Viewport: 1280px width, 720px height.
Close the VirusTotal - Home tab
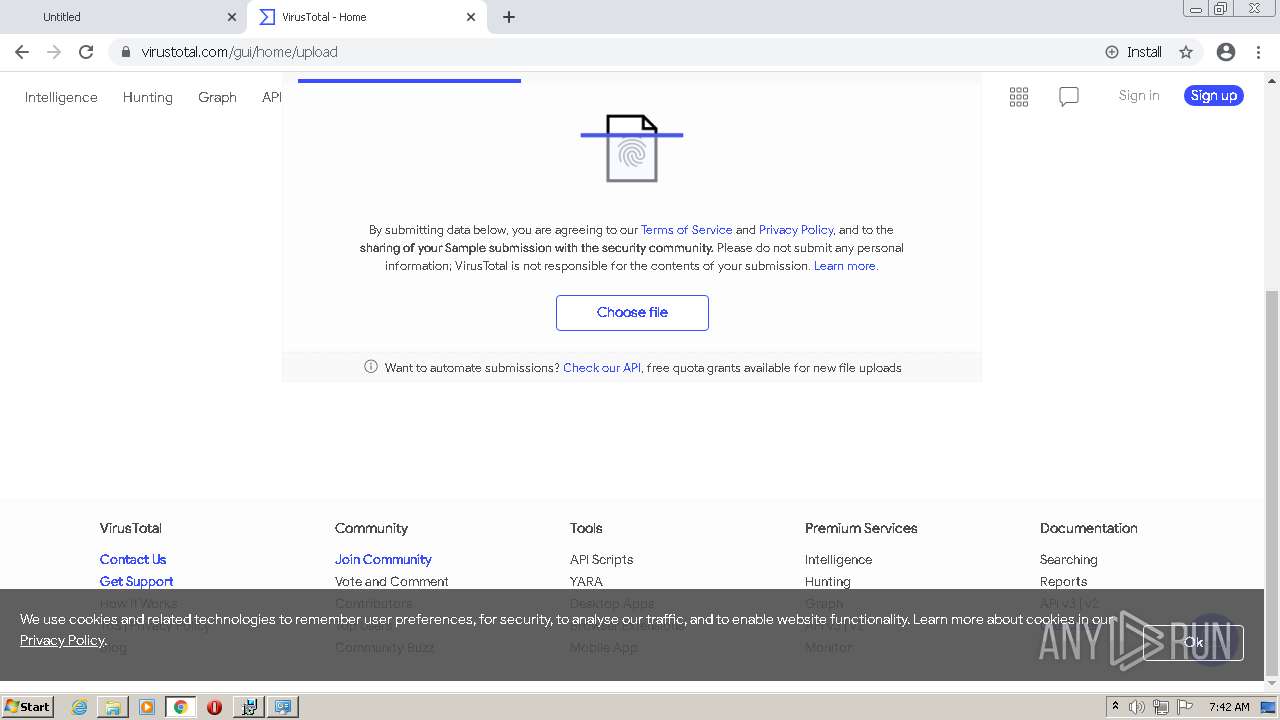[471, 17]
